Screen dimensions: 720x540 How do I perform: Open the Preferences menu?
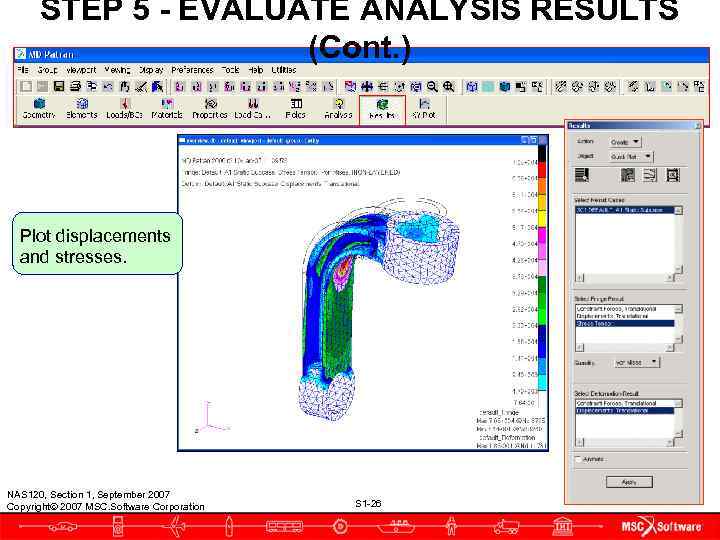pyautogui.click(x=192, y=70)
